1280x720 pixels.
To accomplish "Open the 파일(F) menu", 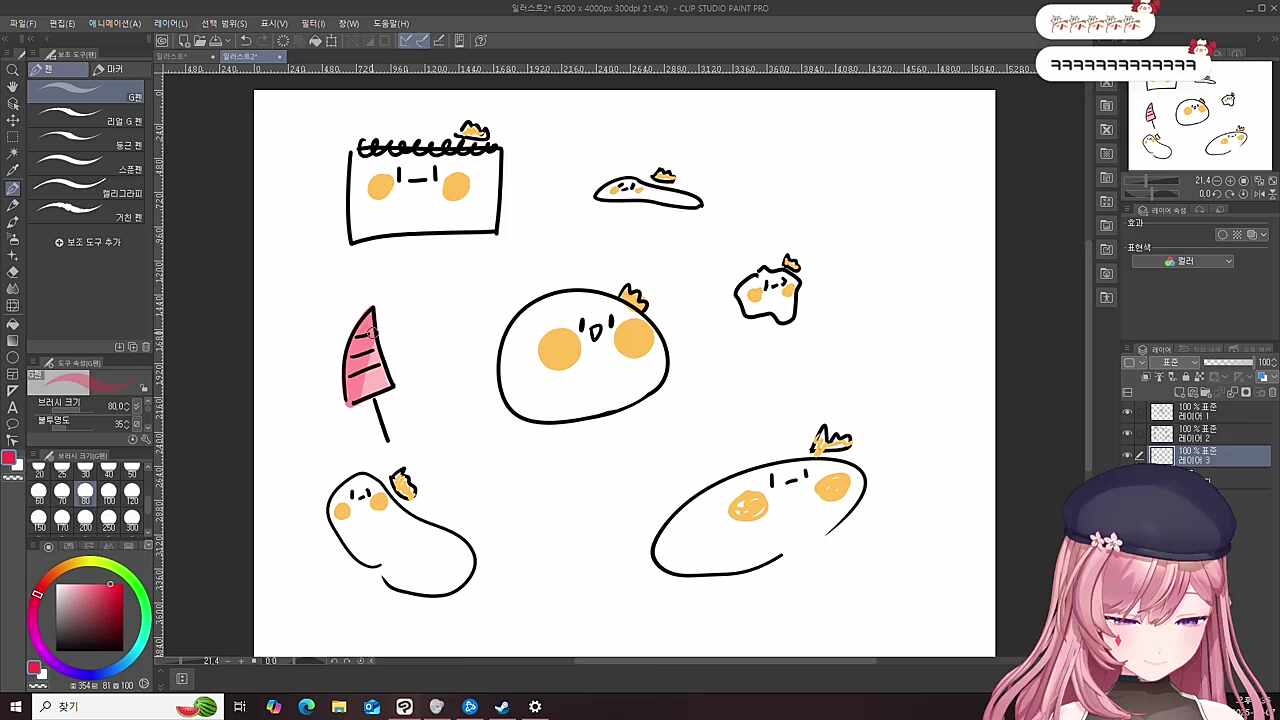I will coord(22,23).
